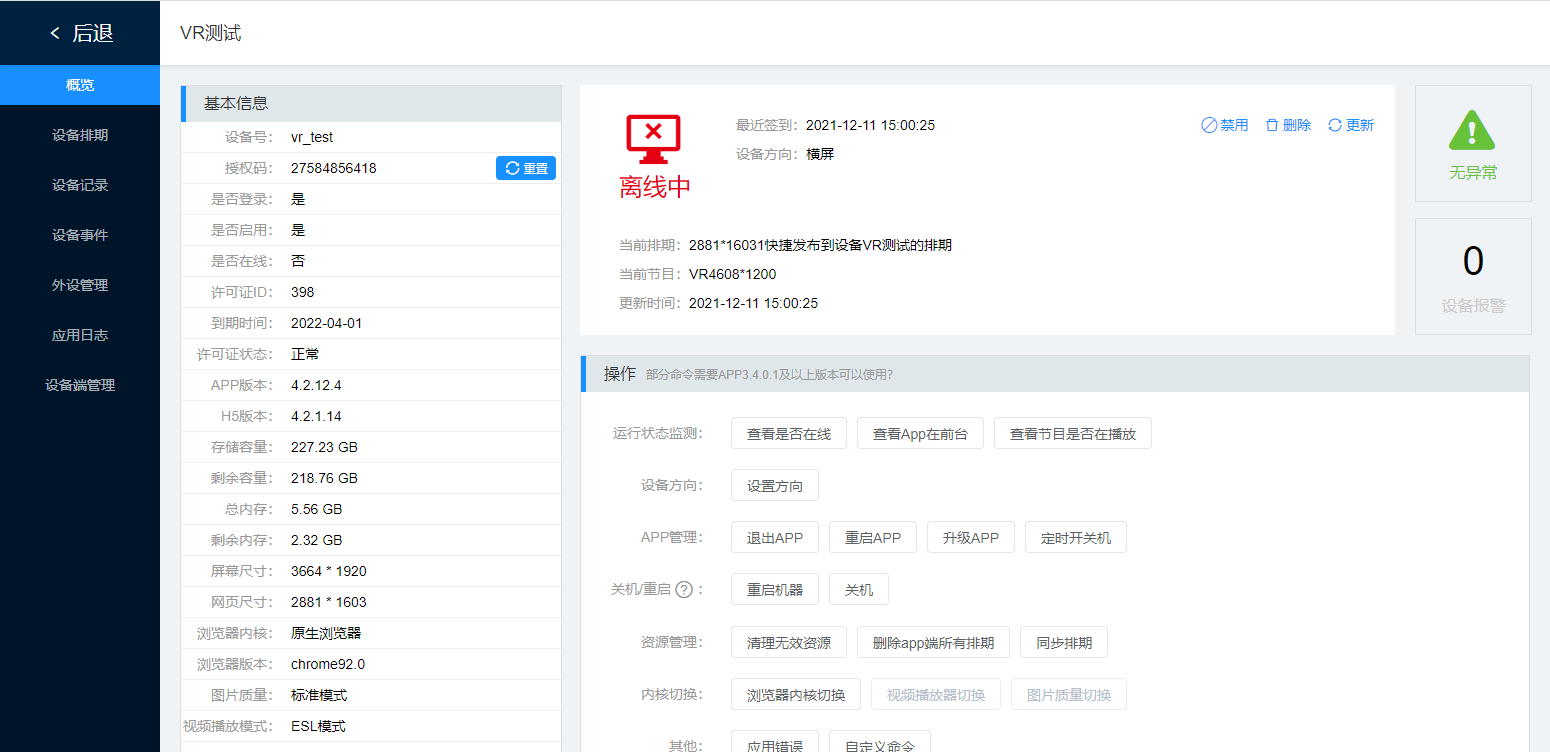The image size is (1550, 752).
Task: Click 查看App在前台 button
Action: pyautogui.click(x=920, y=434)
